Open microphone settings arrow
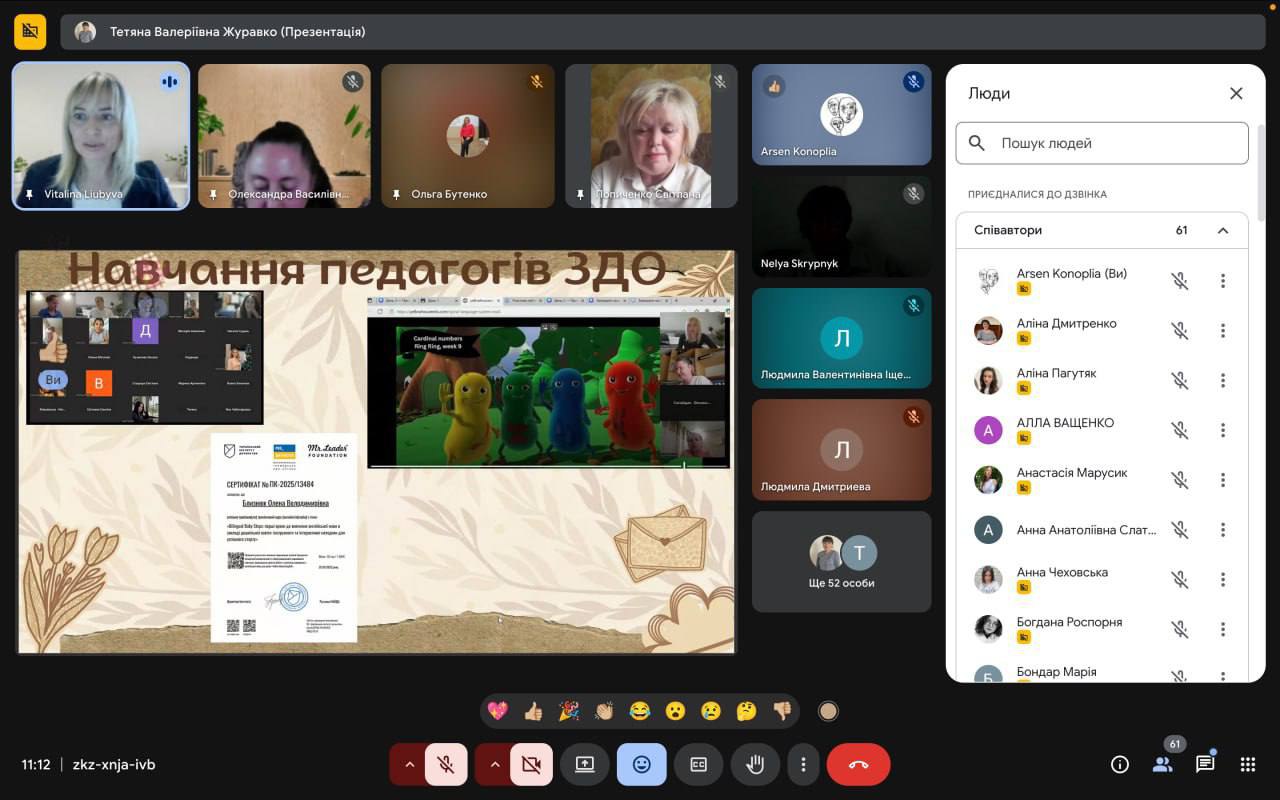This screenshot has height=800, width=1280. click(x=408, y=765)
